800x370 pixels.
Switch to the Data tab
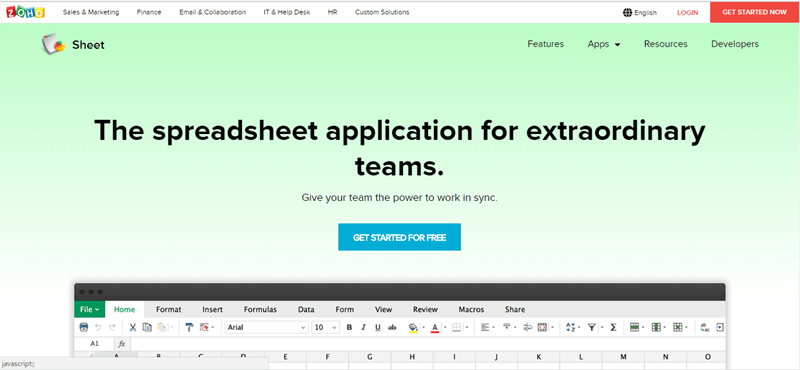pyautogui.click(x=306, y=309)
